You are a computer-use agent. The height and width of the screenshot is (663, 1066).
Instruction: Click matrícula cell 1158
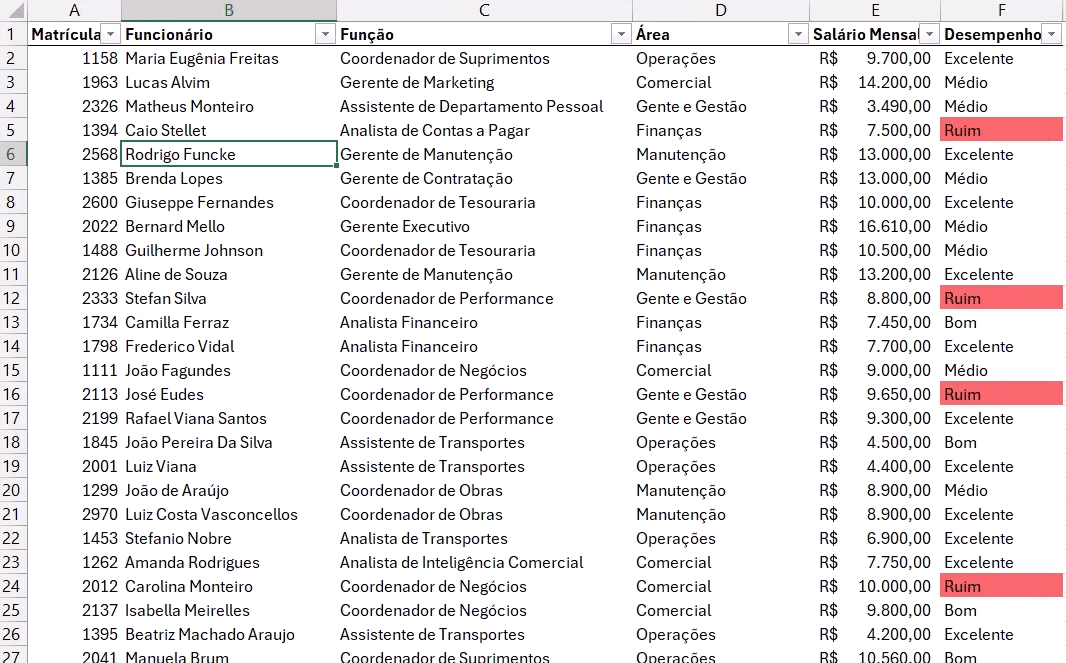(74, 58)
